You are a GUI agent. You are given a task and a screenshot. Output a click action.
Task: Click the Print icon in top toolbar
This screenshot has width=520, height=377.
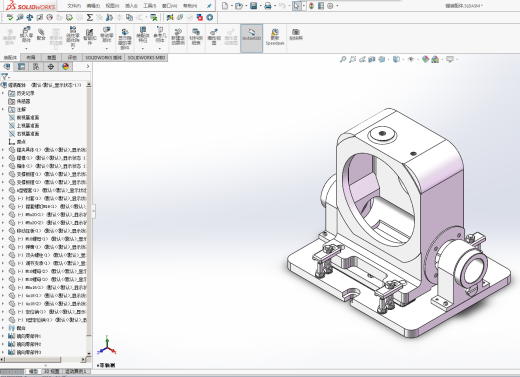tap(268, 6)
